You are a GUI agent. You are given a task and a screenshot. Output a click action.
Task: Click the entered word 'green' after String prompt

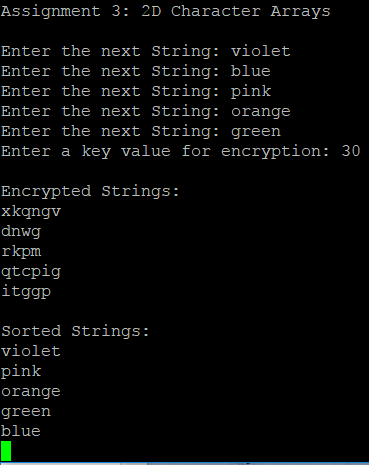(256, 132)
